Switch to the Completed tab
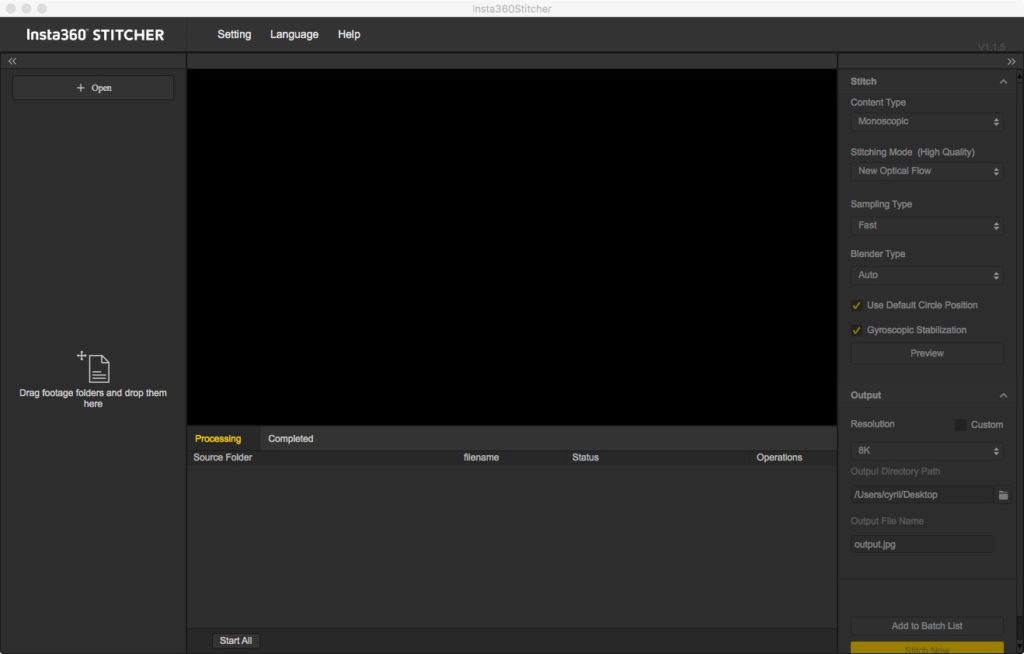This screenshot has height=654, width=1024. (x=291, y=438)
